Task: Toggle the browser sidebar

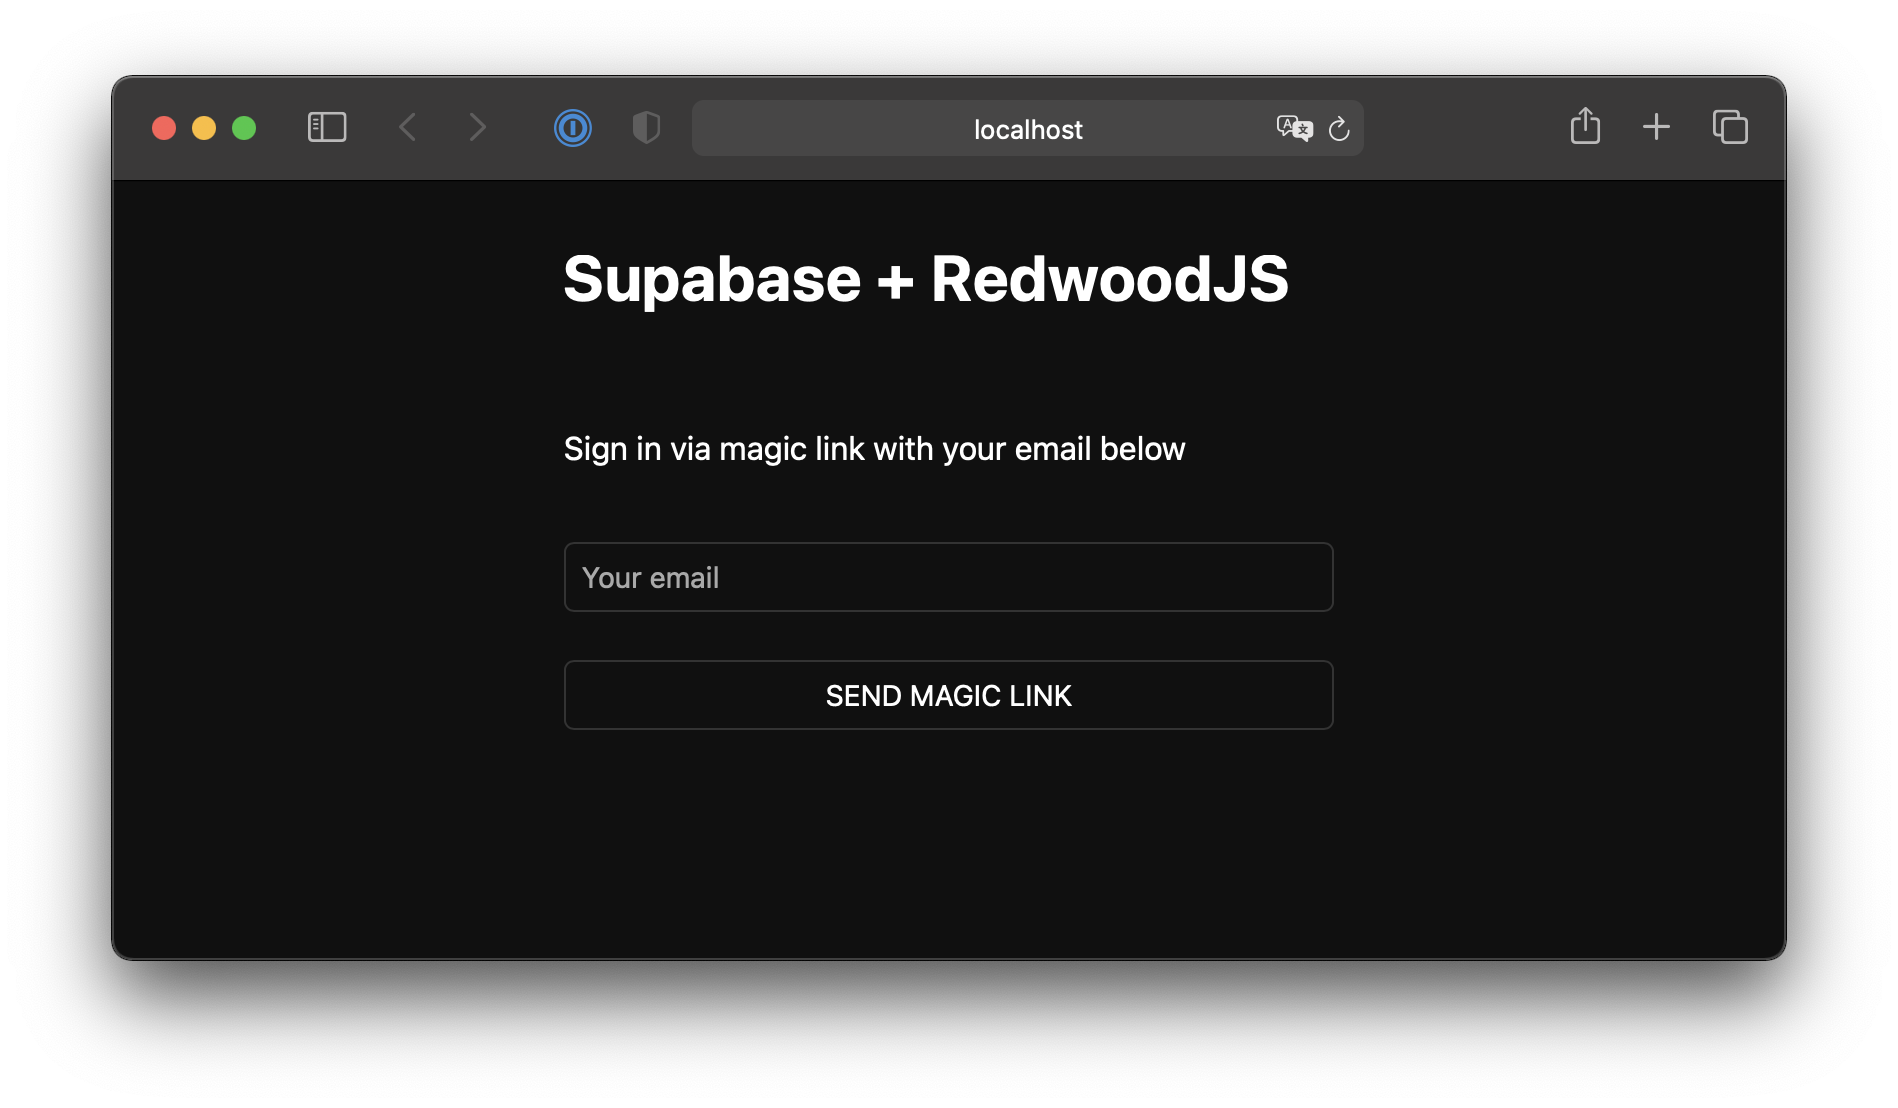Action: (x=326, y=127)
